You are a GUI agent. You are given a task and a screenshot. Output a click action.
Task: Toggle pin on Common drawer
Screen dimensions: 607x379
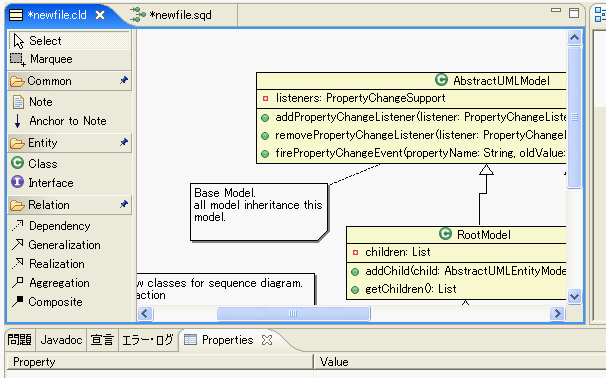pyautogui.click(x=123, y=80)
